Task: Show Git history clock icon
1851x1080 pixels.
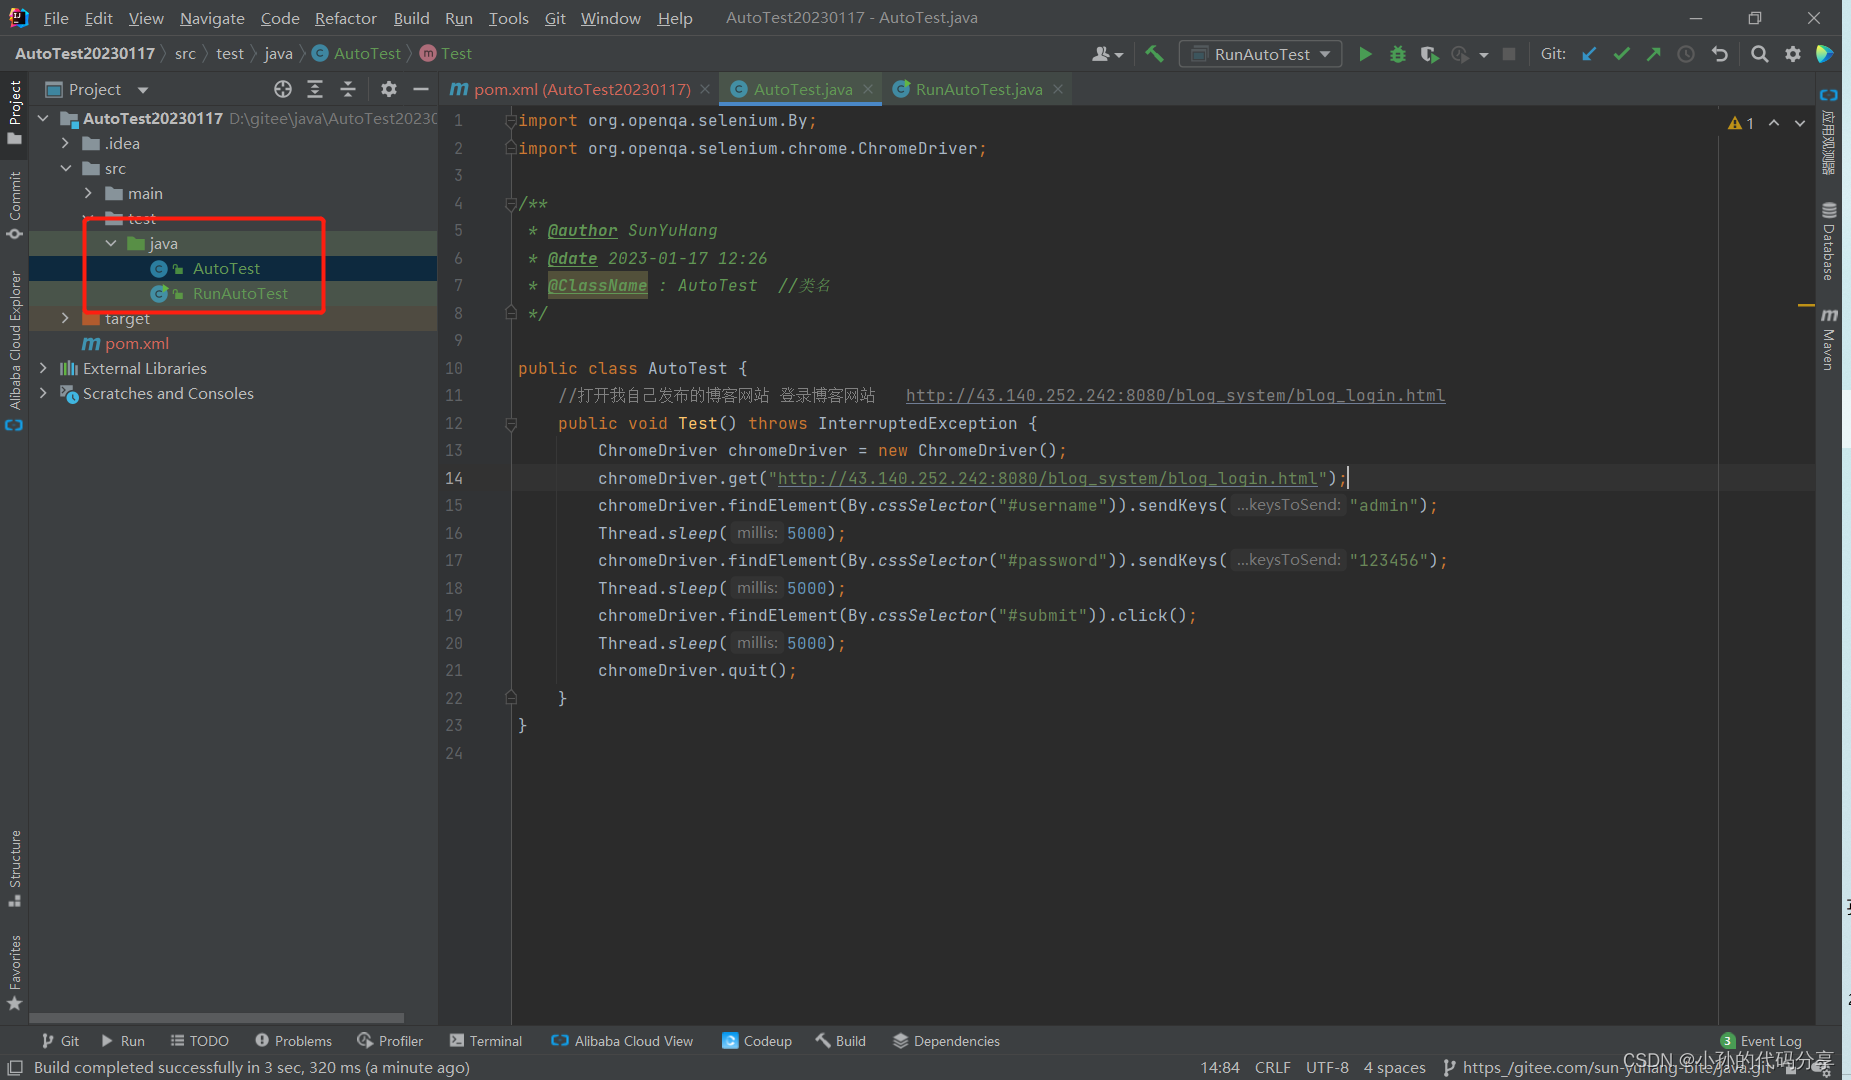Action: [1686, 54]
